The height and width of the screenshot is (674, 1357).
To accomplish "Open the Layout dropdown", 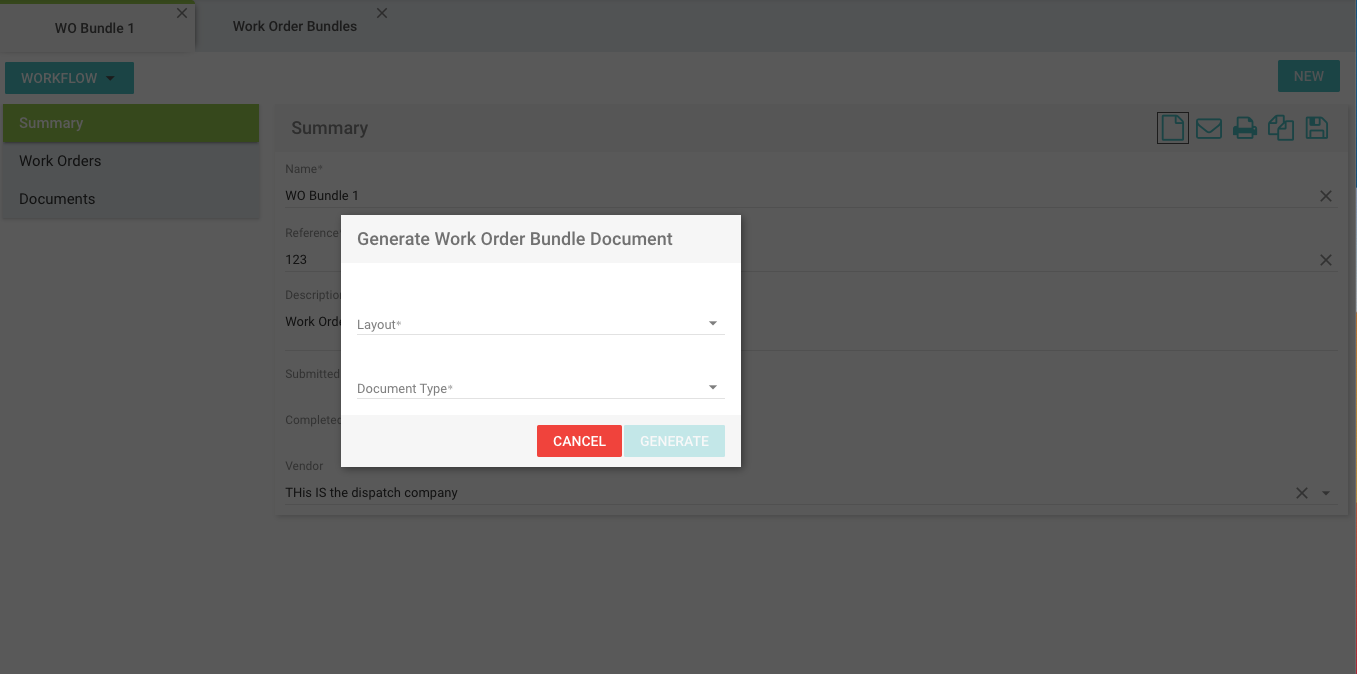I will click(x=540, y=324).
